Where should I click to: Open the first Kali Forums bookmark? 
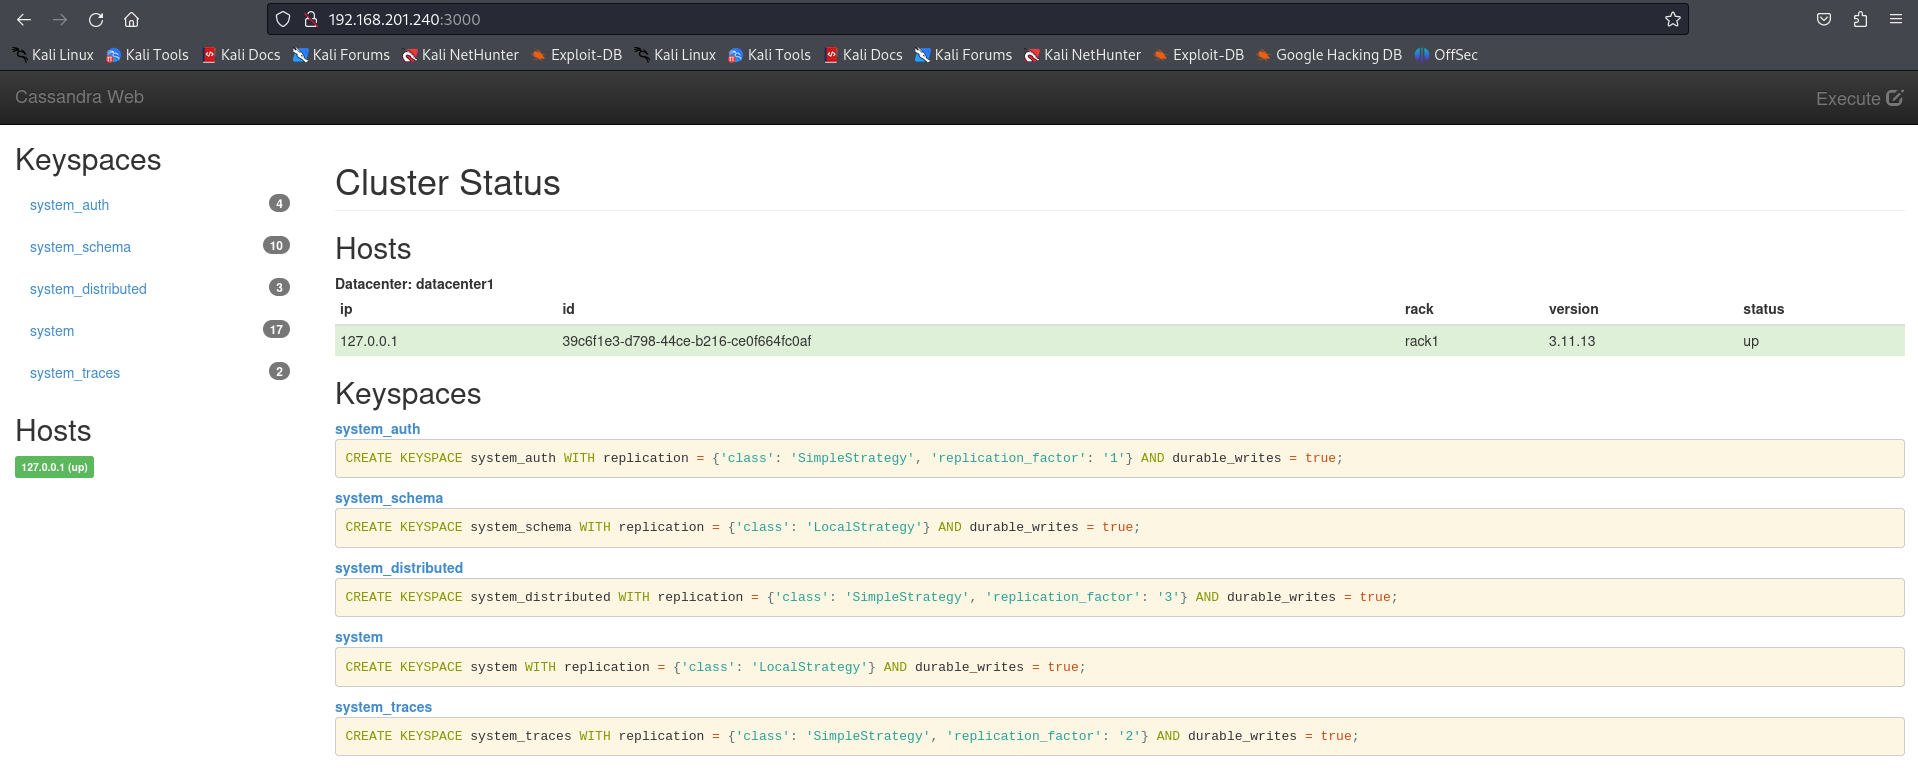341,55
